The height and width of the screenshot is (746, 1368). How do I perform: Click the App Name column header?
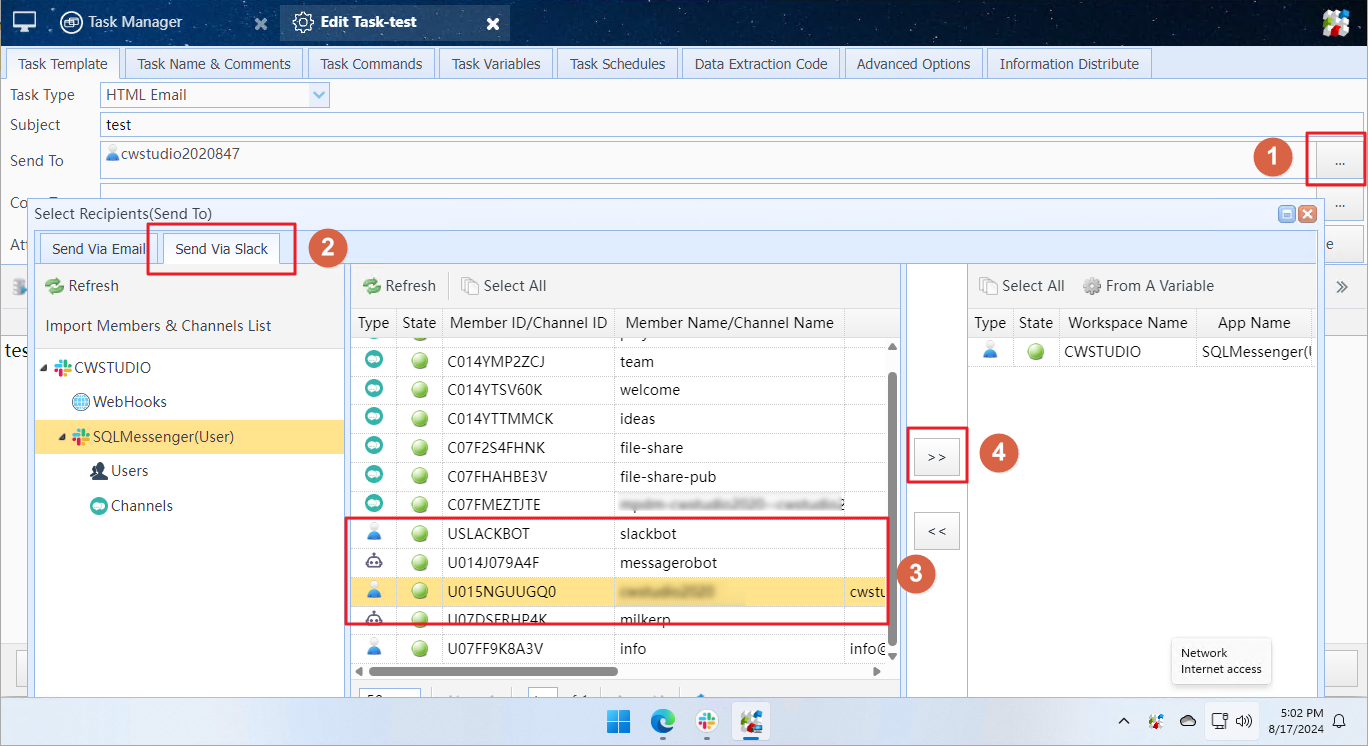click(x=1254, y=323)
